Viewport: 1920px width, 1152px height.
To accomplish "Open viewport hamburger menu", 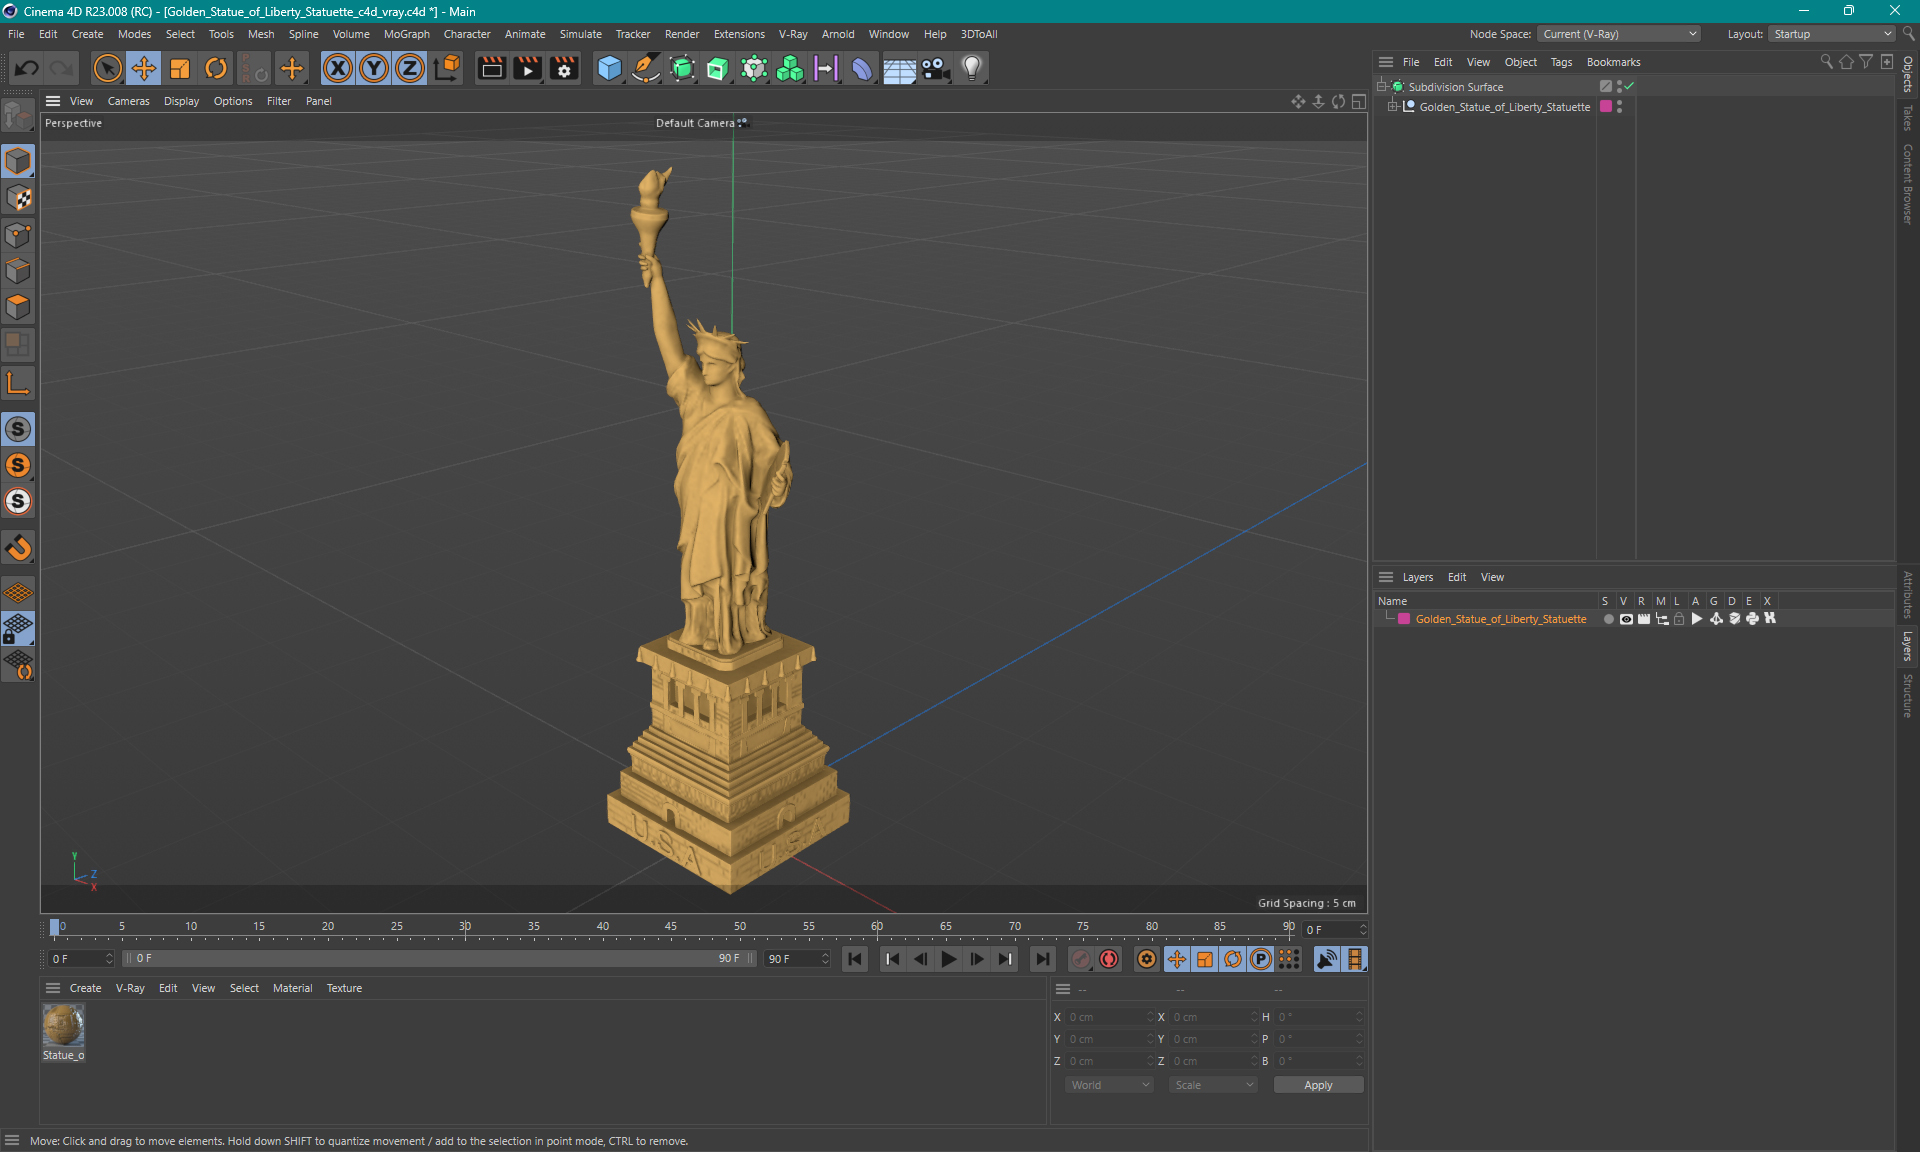I will 53,101.
